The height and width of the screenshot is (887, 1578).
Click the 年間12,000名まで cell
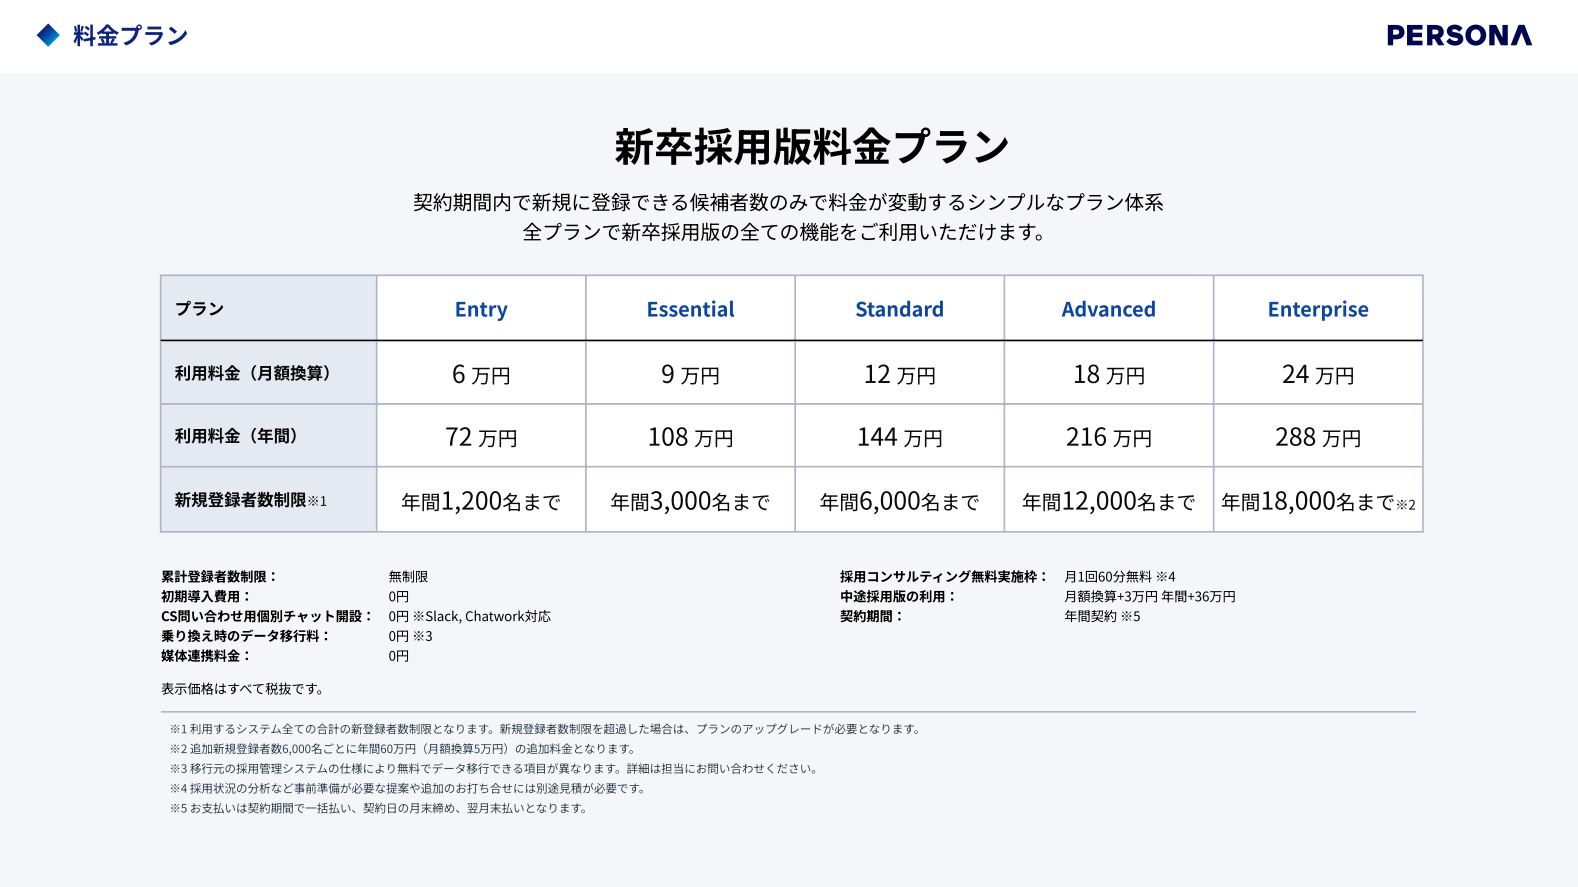pos(1108,501)
